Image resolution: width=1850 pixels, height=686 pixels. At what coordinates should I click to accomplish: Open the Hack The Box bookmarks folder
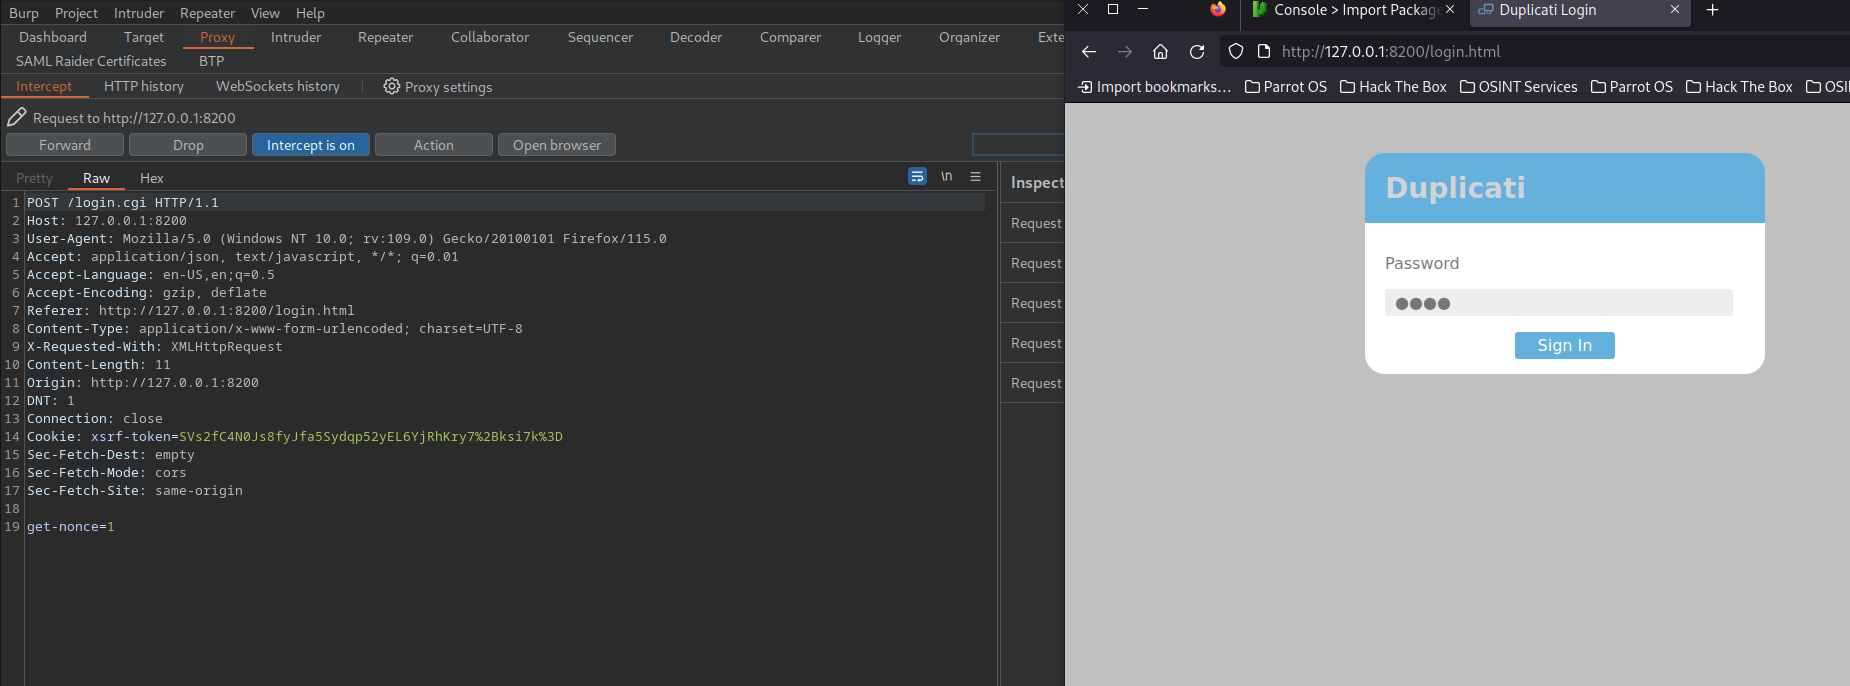[1393, 87]
